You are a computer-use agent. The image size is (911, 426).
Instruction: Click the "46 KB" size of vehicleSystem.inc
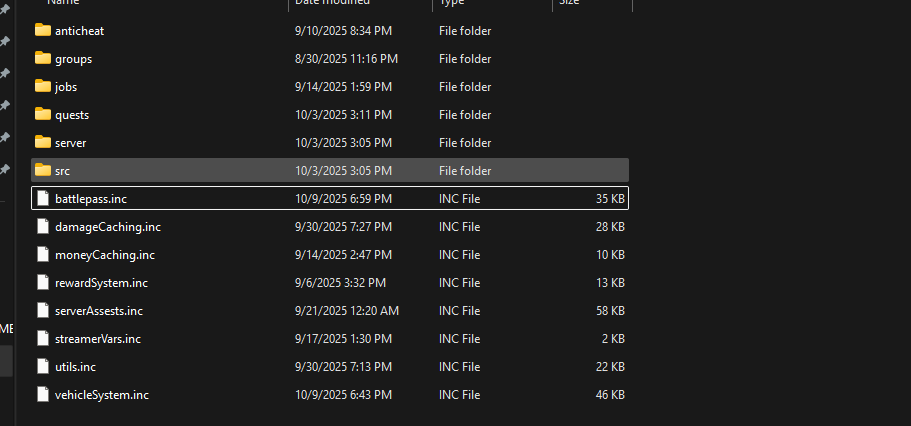610,395
